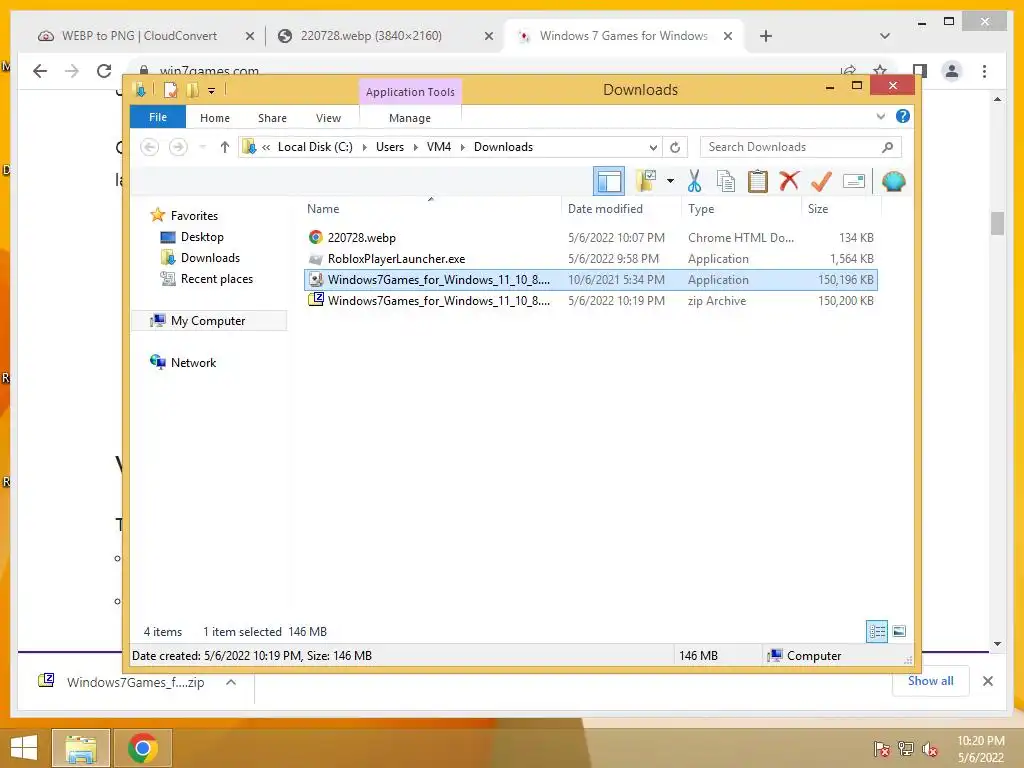Image resolution: width=1024 pixels, height=768 pixels.
Task: Select Network in navigation pane
Action: (x=183, y=362)
